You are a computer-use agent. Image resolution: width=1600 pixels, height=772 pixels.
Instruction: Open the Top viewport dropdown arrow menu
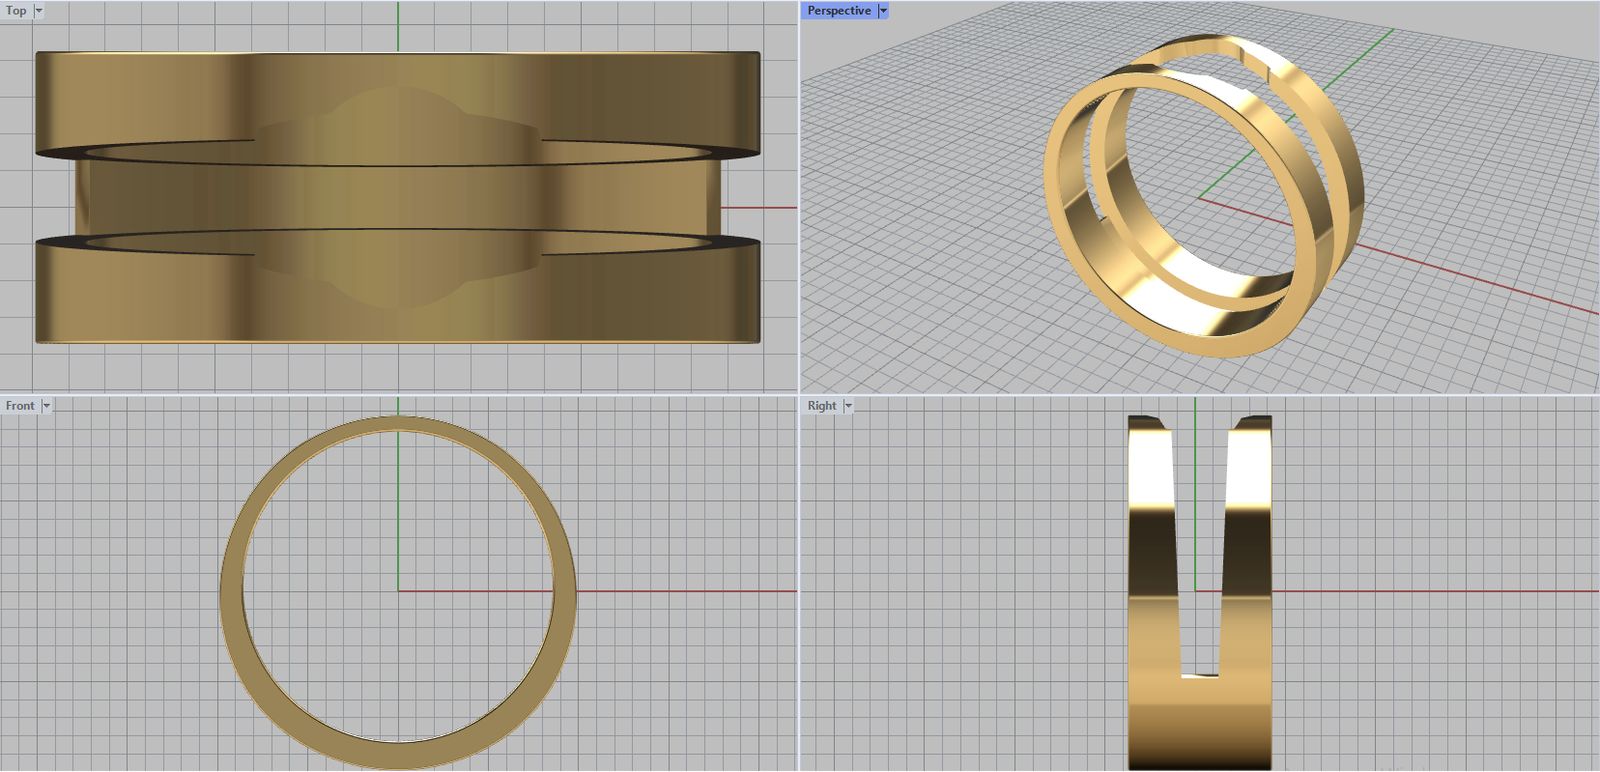pos(39,11)
